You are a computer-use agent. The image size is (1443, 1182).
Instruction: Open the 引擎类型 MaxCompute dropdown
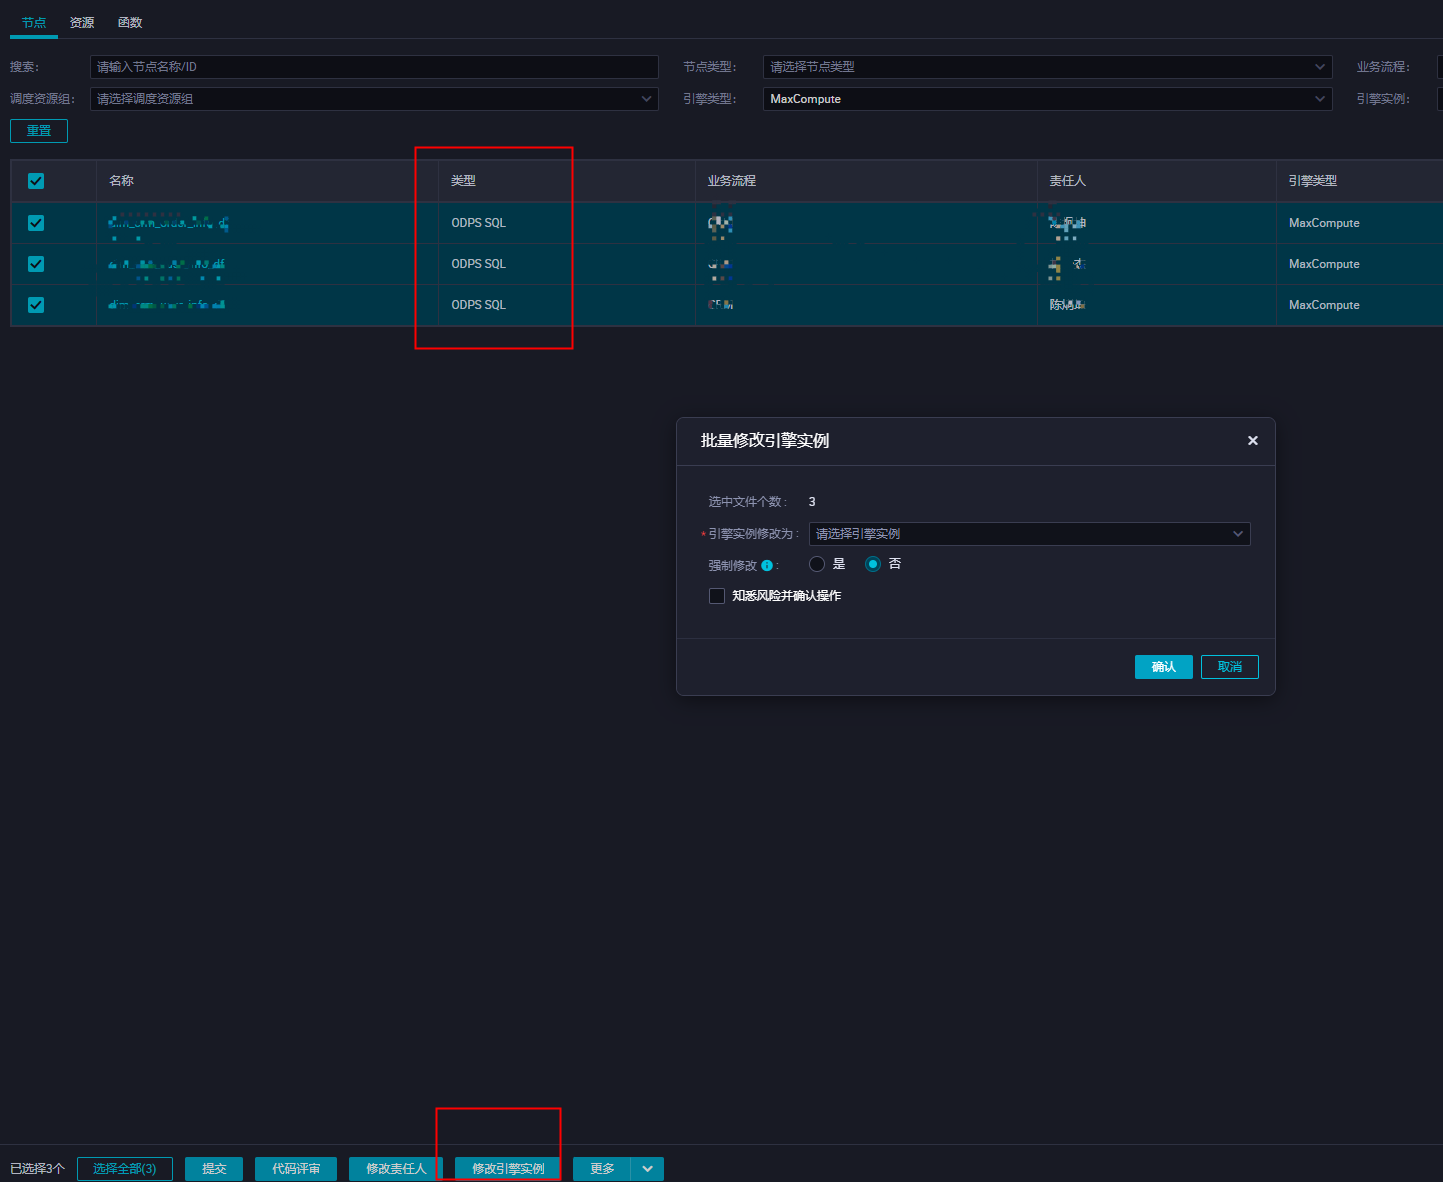pos(1047,99)
